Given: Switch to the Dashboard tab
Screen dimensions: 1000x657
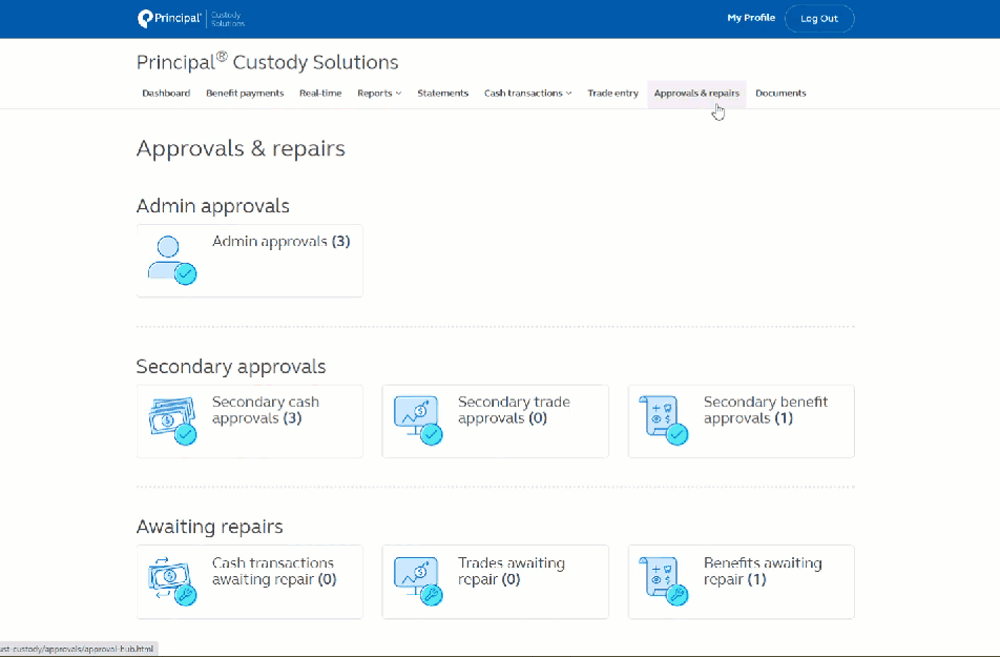Looking at the screenshot, I should point(166,93).
